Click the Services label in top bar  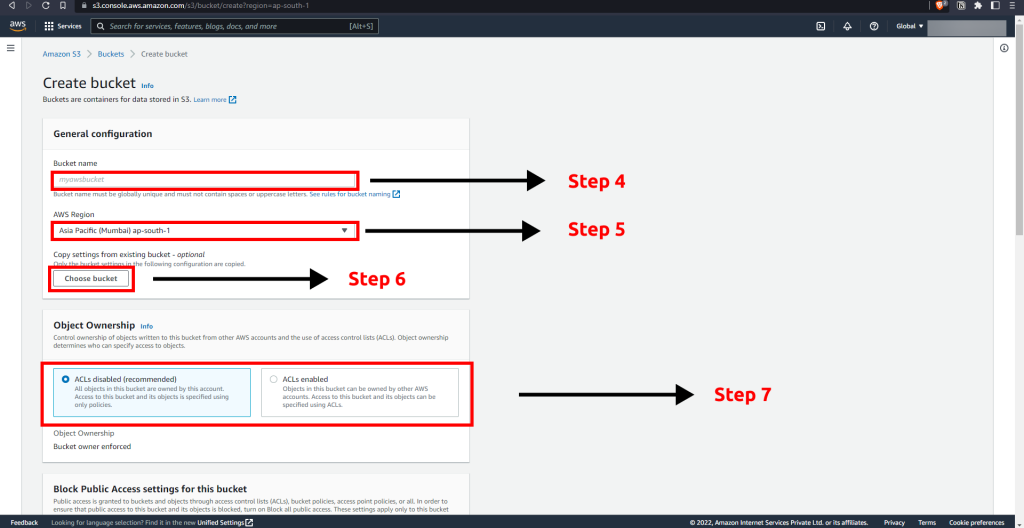[69, 27]
